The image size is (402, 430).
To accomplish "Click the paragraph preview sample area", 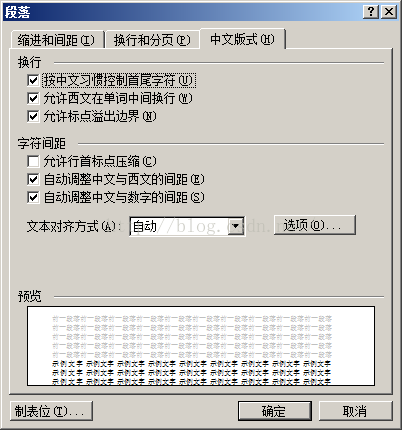I will pos(201,346).
